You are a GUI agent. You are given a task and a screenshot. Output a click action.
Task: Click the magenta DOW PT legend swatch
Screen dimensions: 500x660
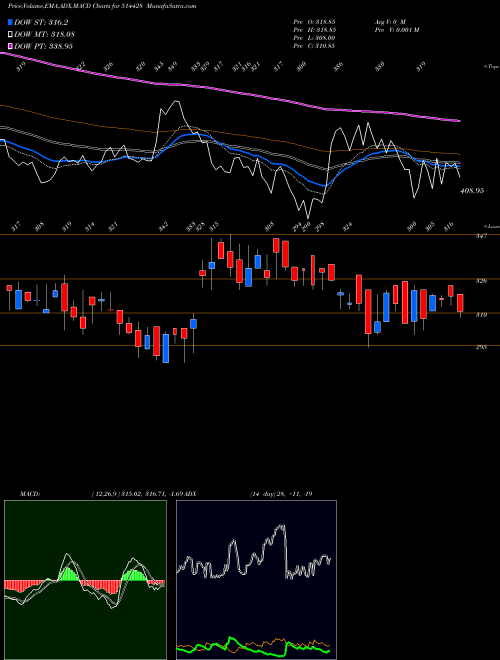(10, 46)
